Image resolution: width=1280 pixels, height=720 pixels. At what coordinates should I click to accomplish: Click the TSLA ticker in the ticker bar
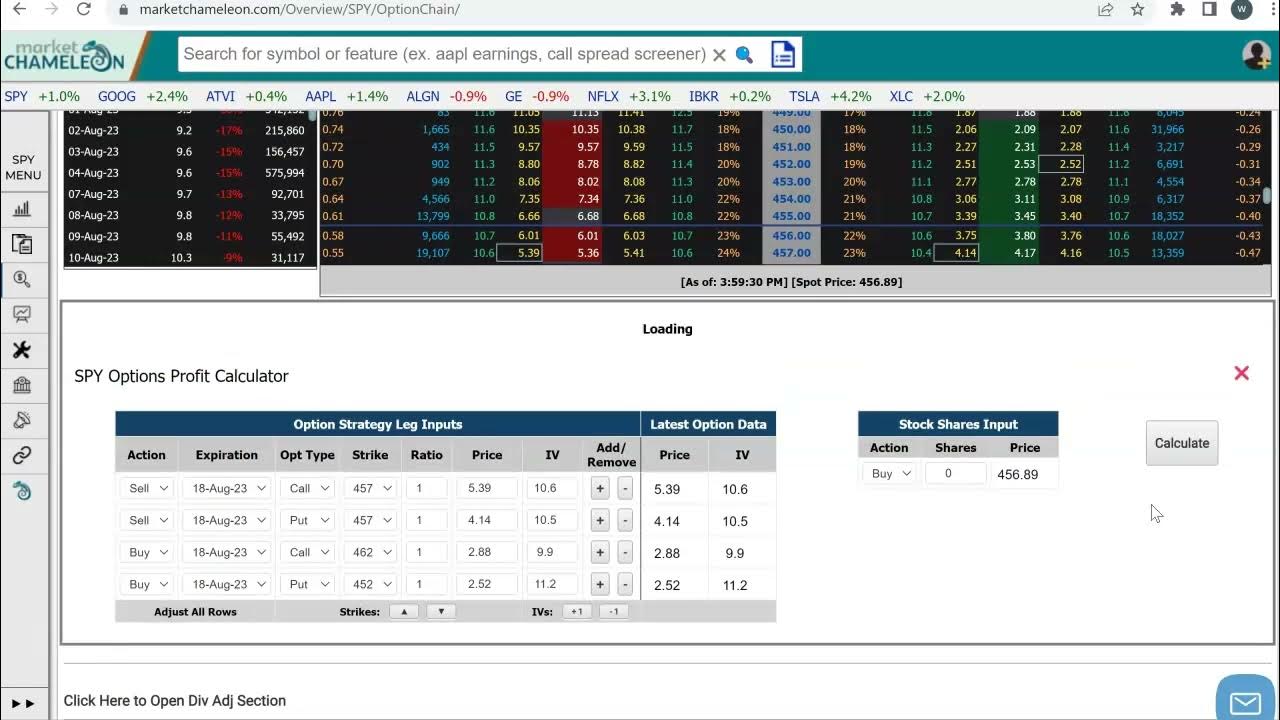[804, 97]
